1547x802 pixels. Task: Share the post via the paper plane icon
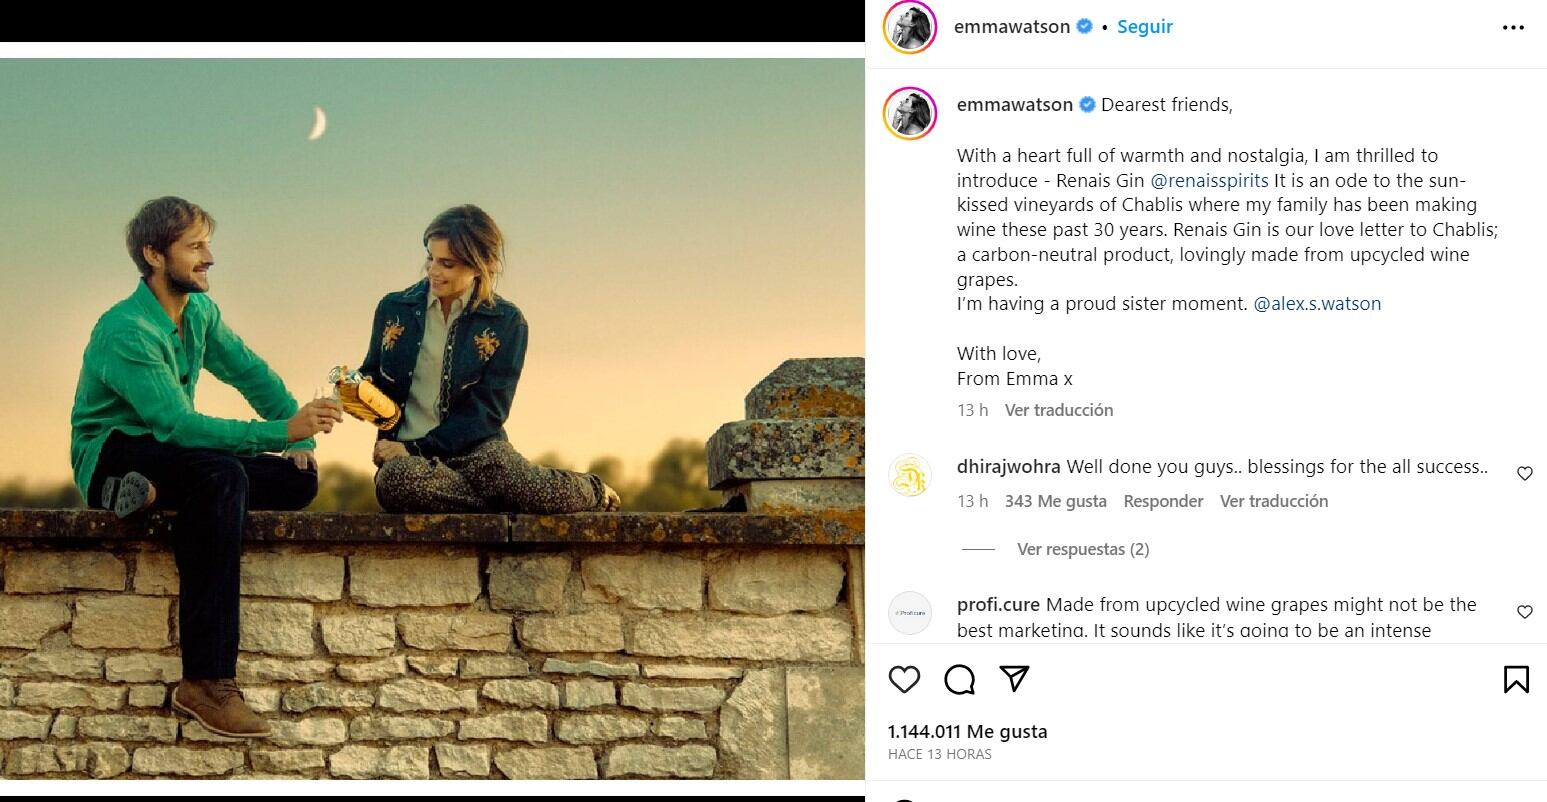pyautogui.click(x=1014, y=679)
